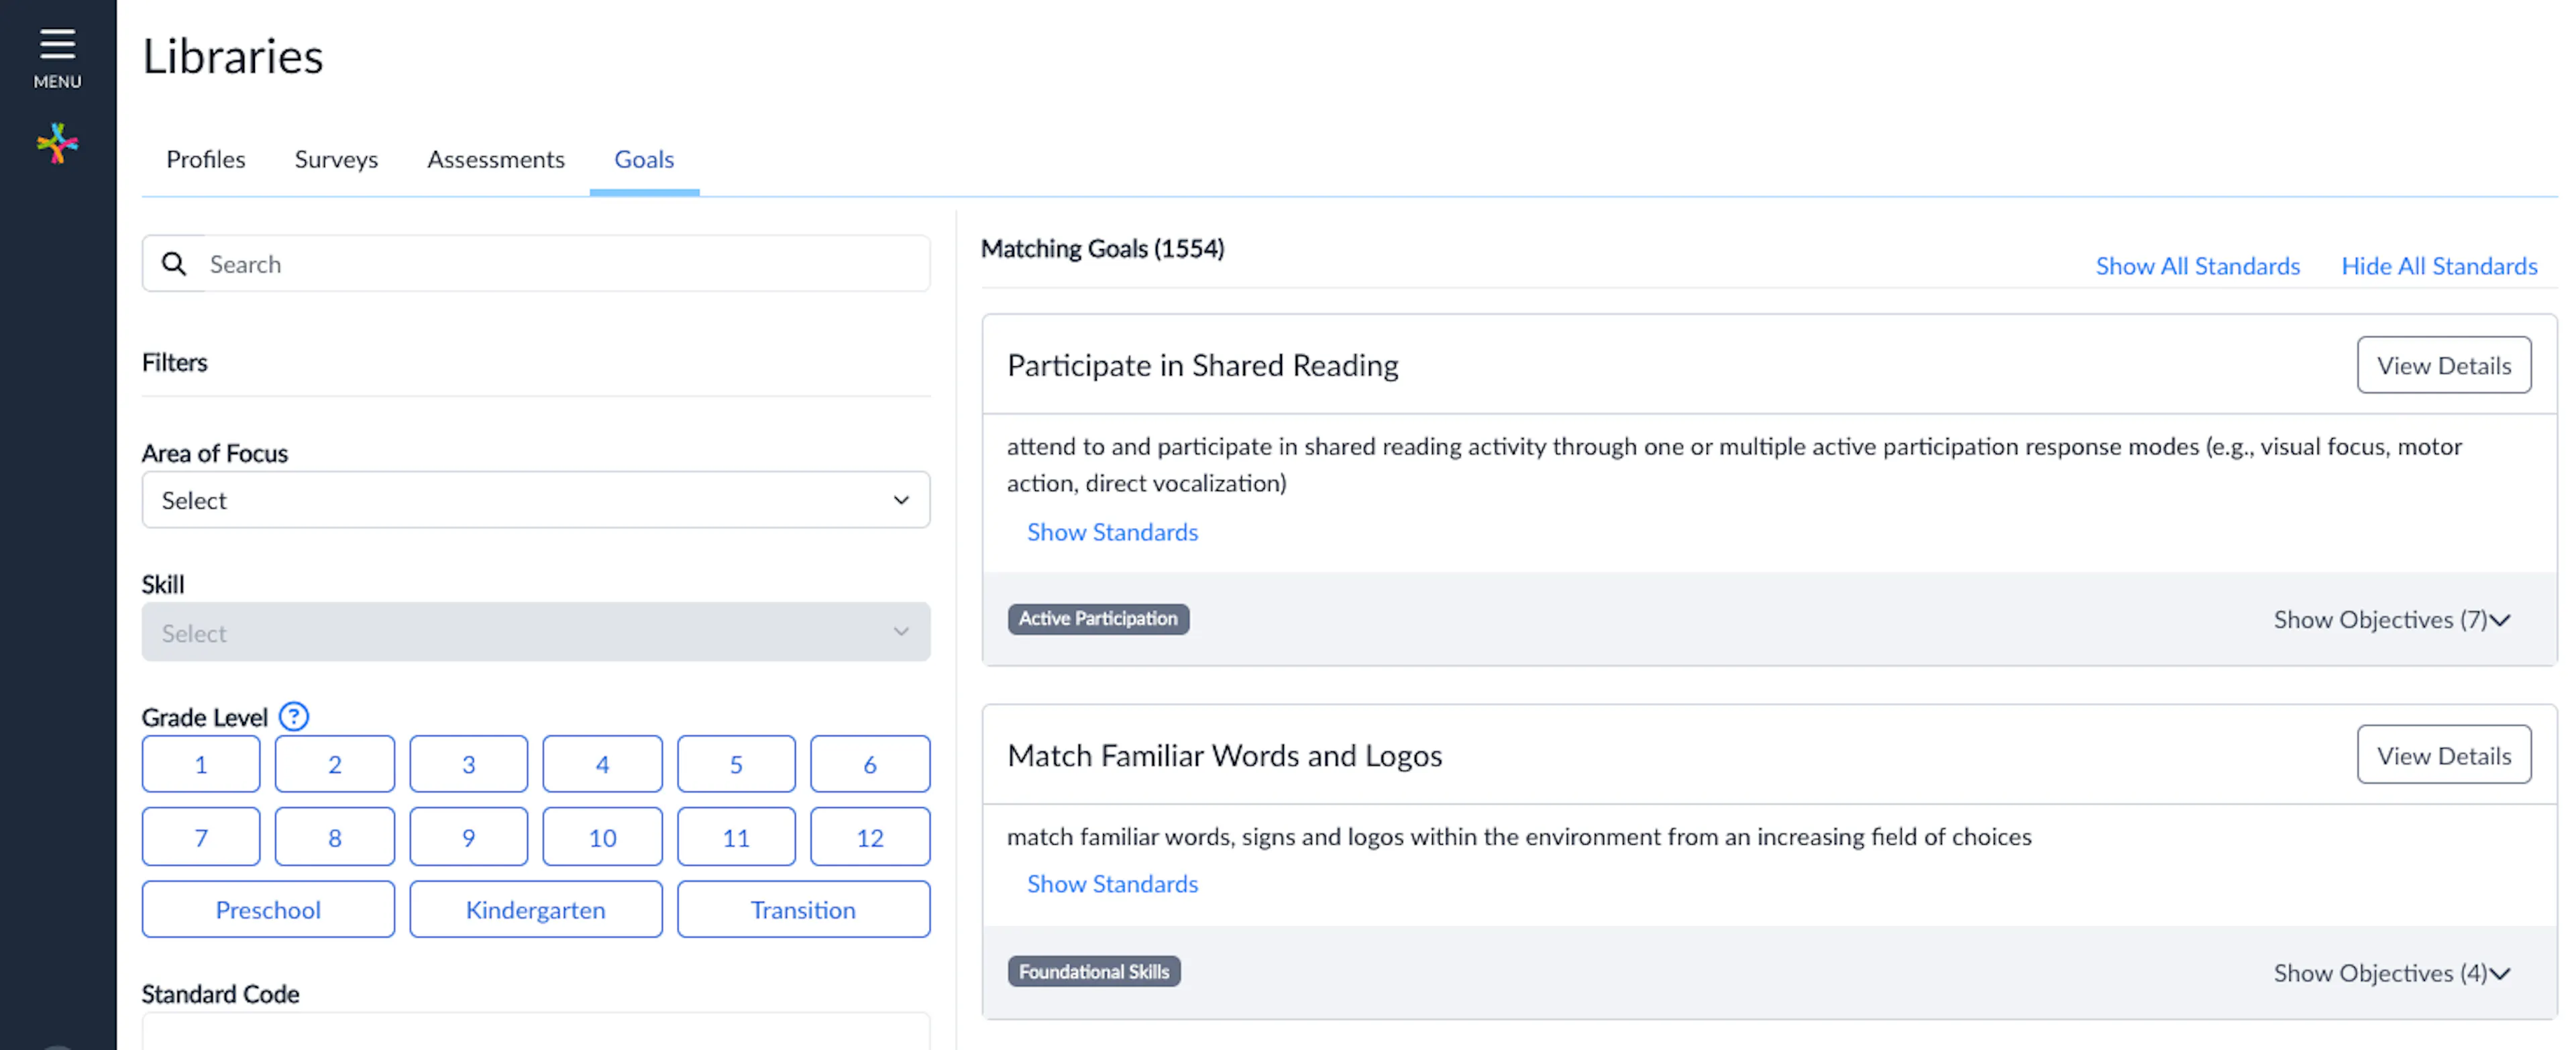Open the Grade Level help tooltip icon
This screenshot has height=1050, width=2576.
click(293, 716)
